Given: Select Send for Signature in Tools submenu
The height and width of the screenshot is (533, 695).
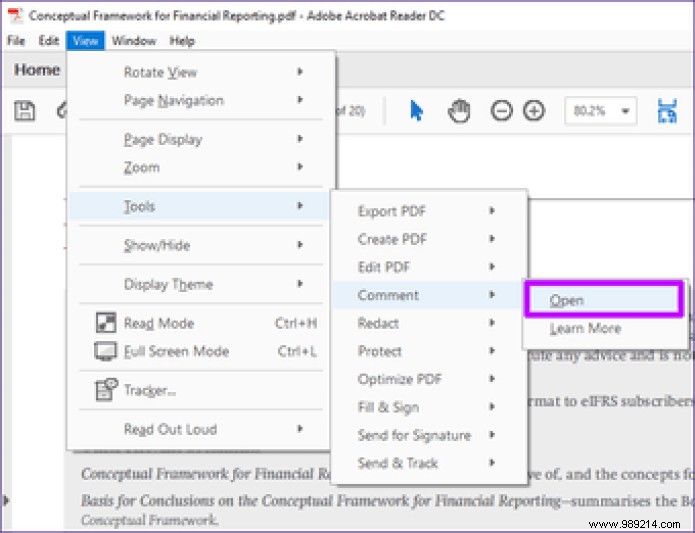Looking at the screenshot, I should pyautogui.click(x=429, y=435).
